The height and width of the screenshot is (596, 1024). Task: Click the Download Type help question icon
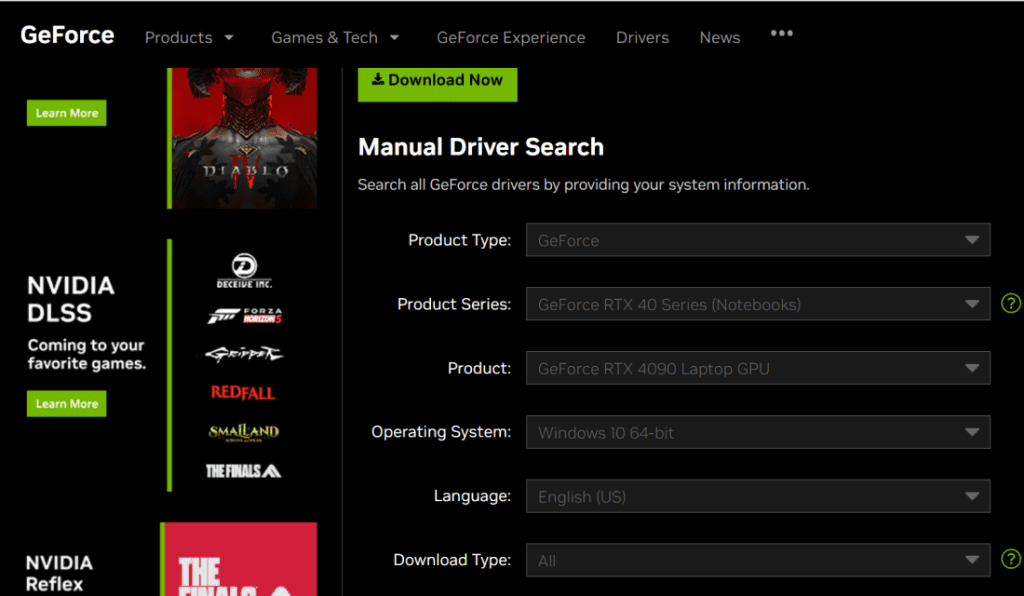click(1011, 560)
